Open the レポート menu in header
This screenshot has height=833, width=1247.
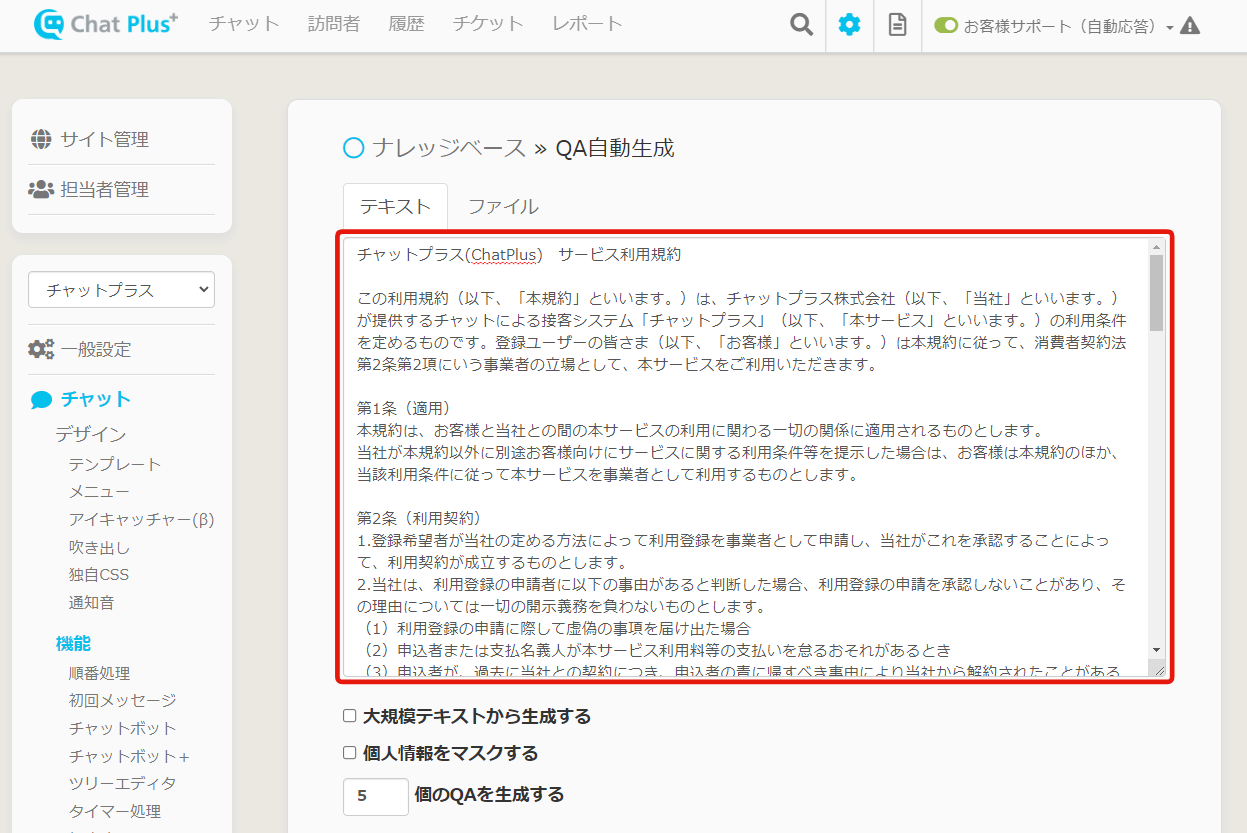(x=587, y=24)
